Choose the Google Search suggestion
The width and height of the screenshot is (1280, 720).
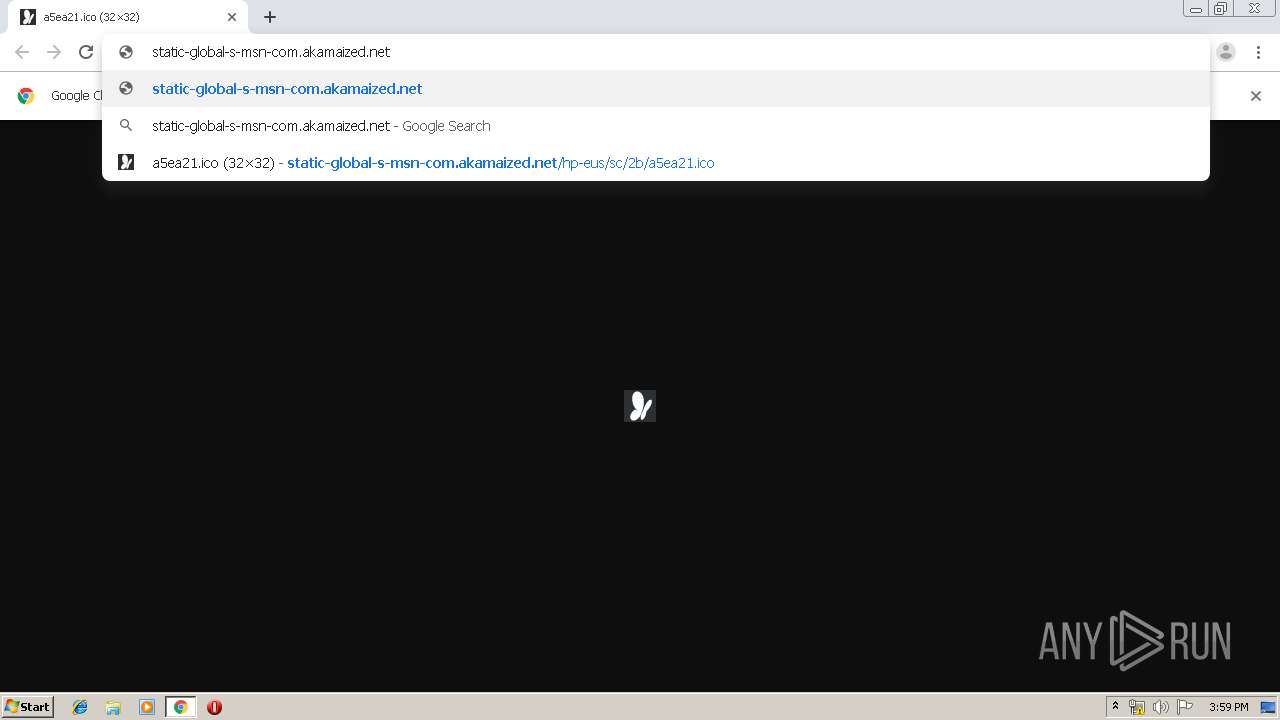pyautogui.click(x=656, y=126)
